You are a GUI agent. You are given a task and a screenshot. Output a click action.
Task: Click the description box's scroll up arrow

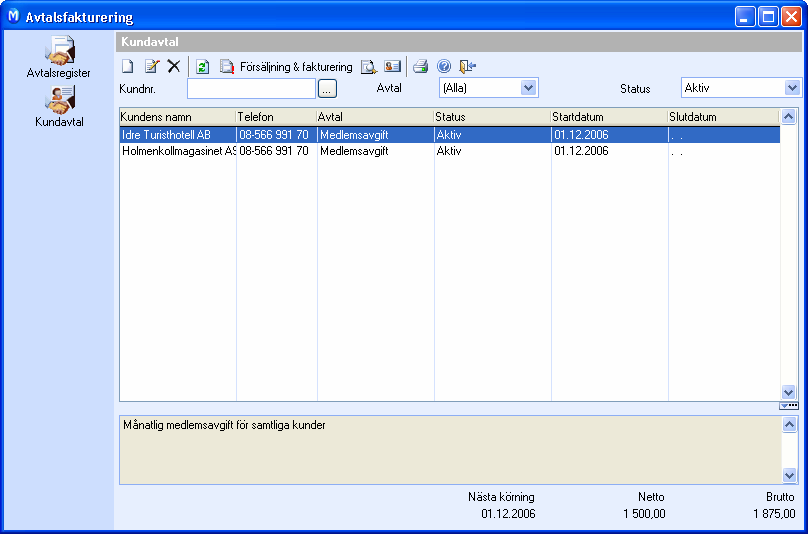(789, 425)
